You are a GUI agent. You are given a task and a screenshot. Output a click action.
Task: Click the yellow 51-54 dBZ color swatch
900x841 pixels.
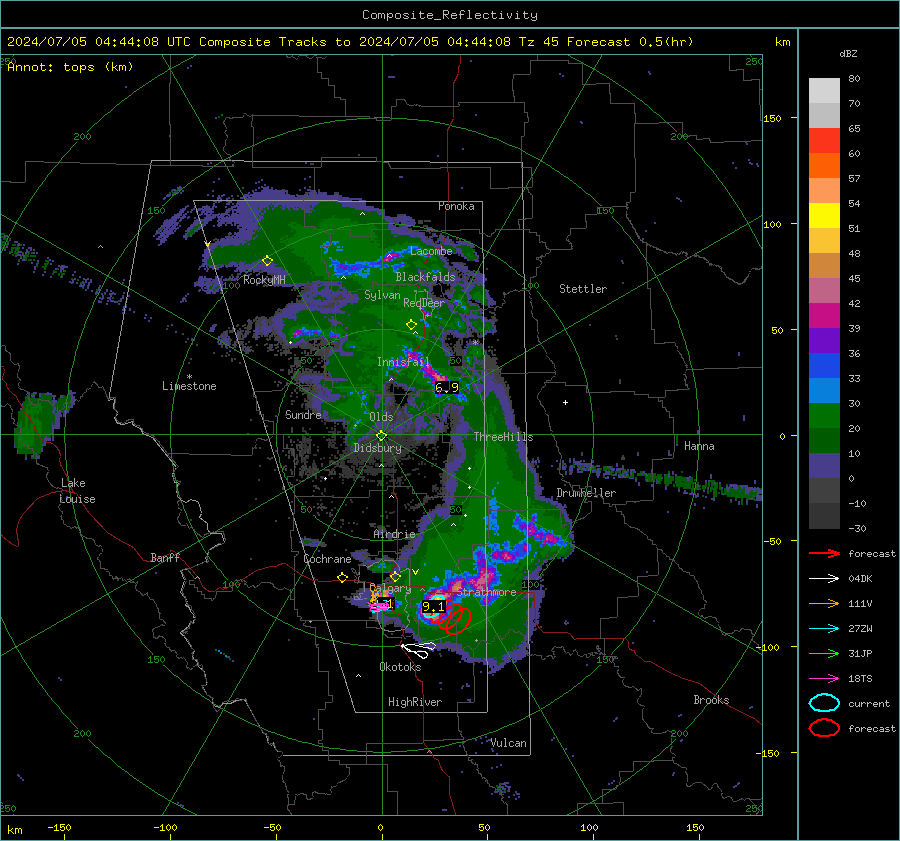pyautogui.click(x=824, y=216)
